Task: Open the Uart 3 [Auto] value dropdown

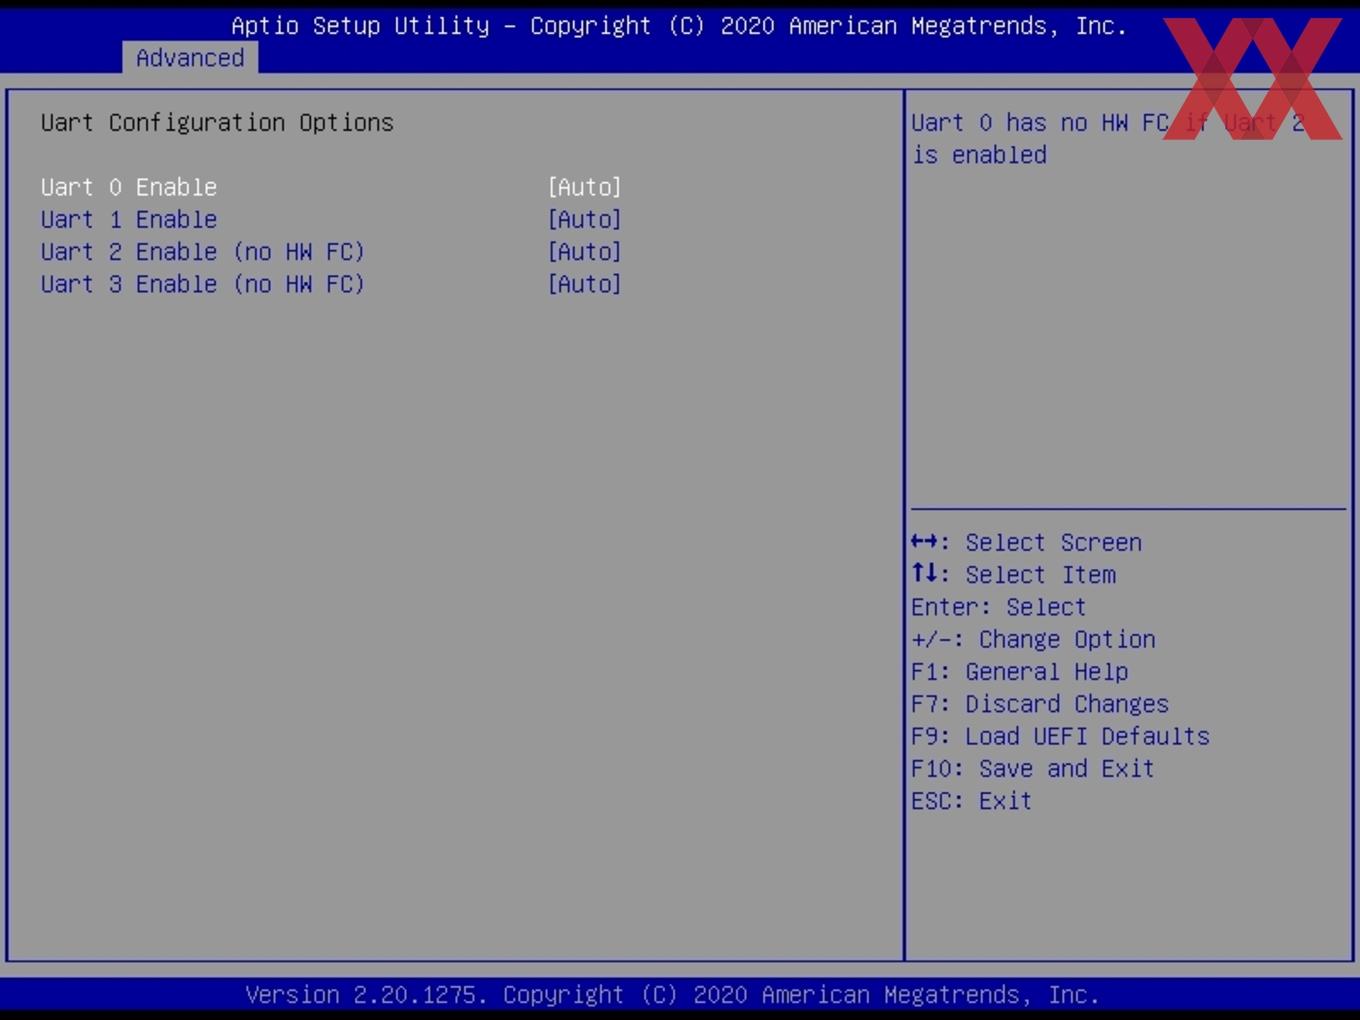Action: coord(585,284)
